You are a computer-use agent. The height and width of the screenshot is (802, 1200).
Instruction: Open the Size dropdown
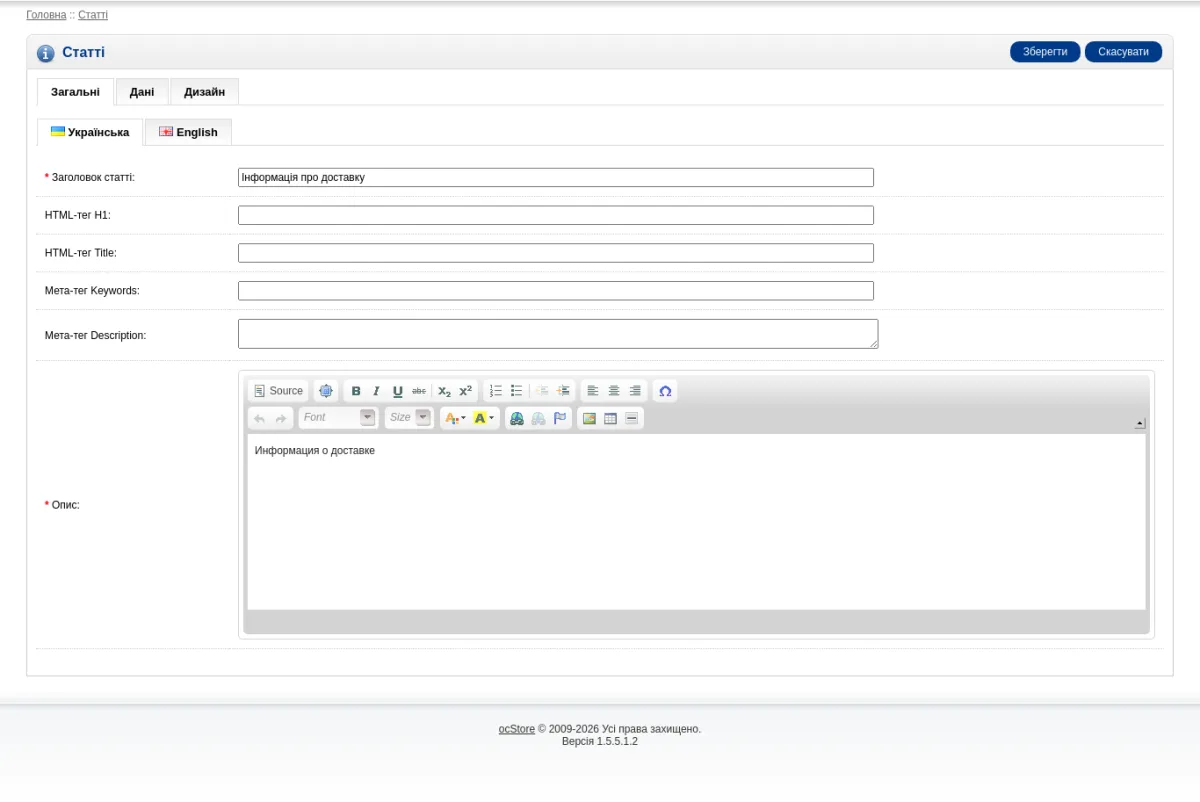pyautogui.click(x=409, y=418)
